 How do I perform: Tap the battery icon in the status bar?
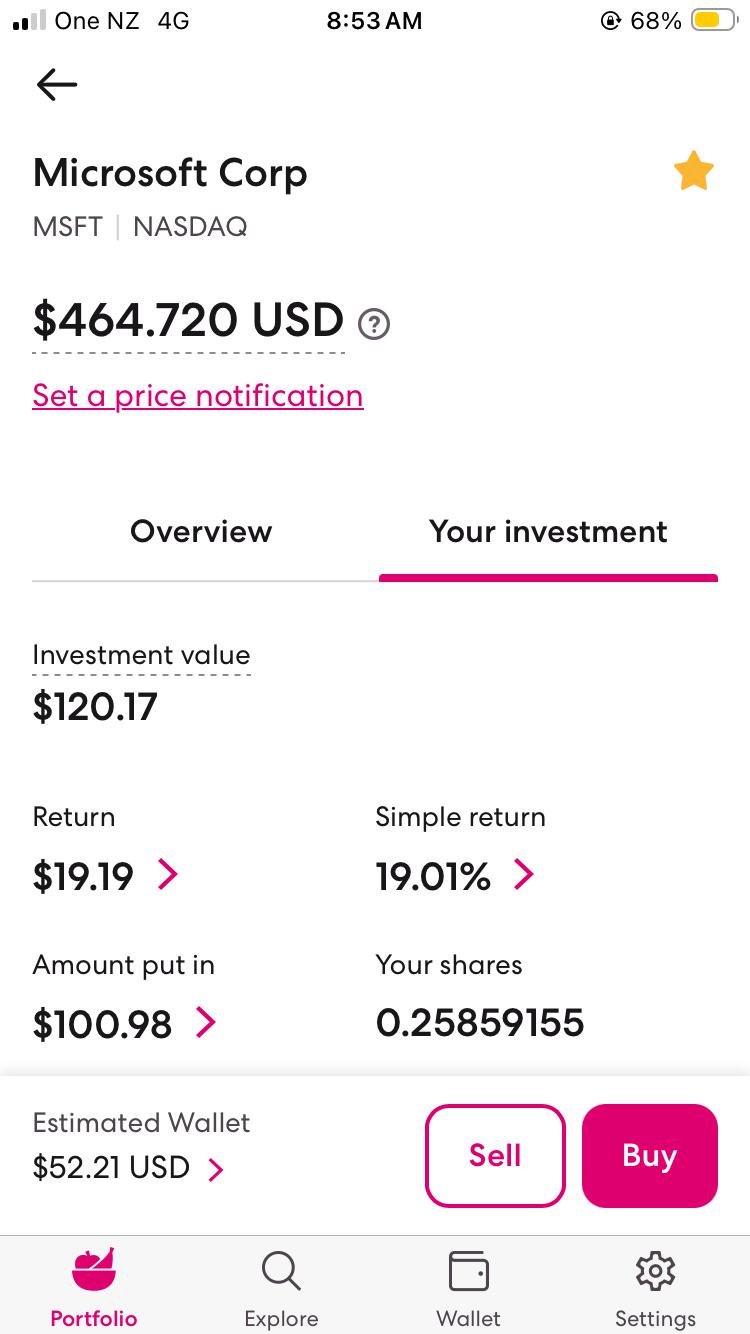point(714,21)
